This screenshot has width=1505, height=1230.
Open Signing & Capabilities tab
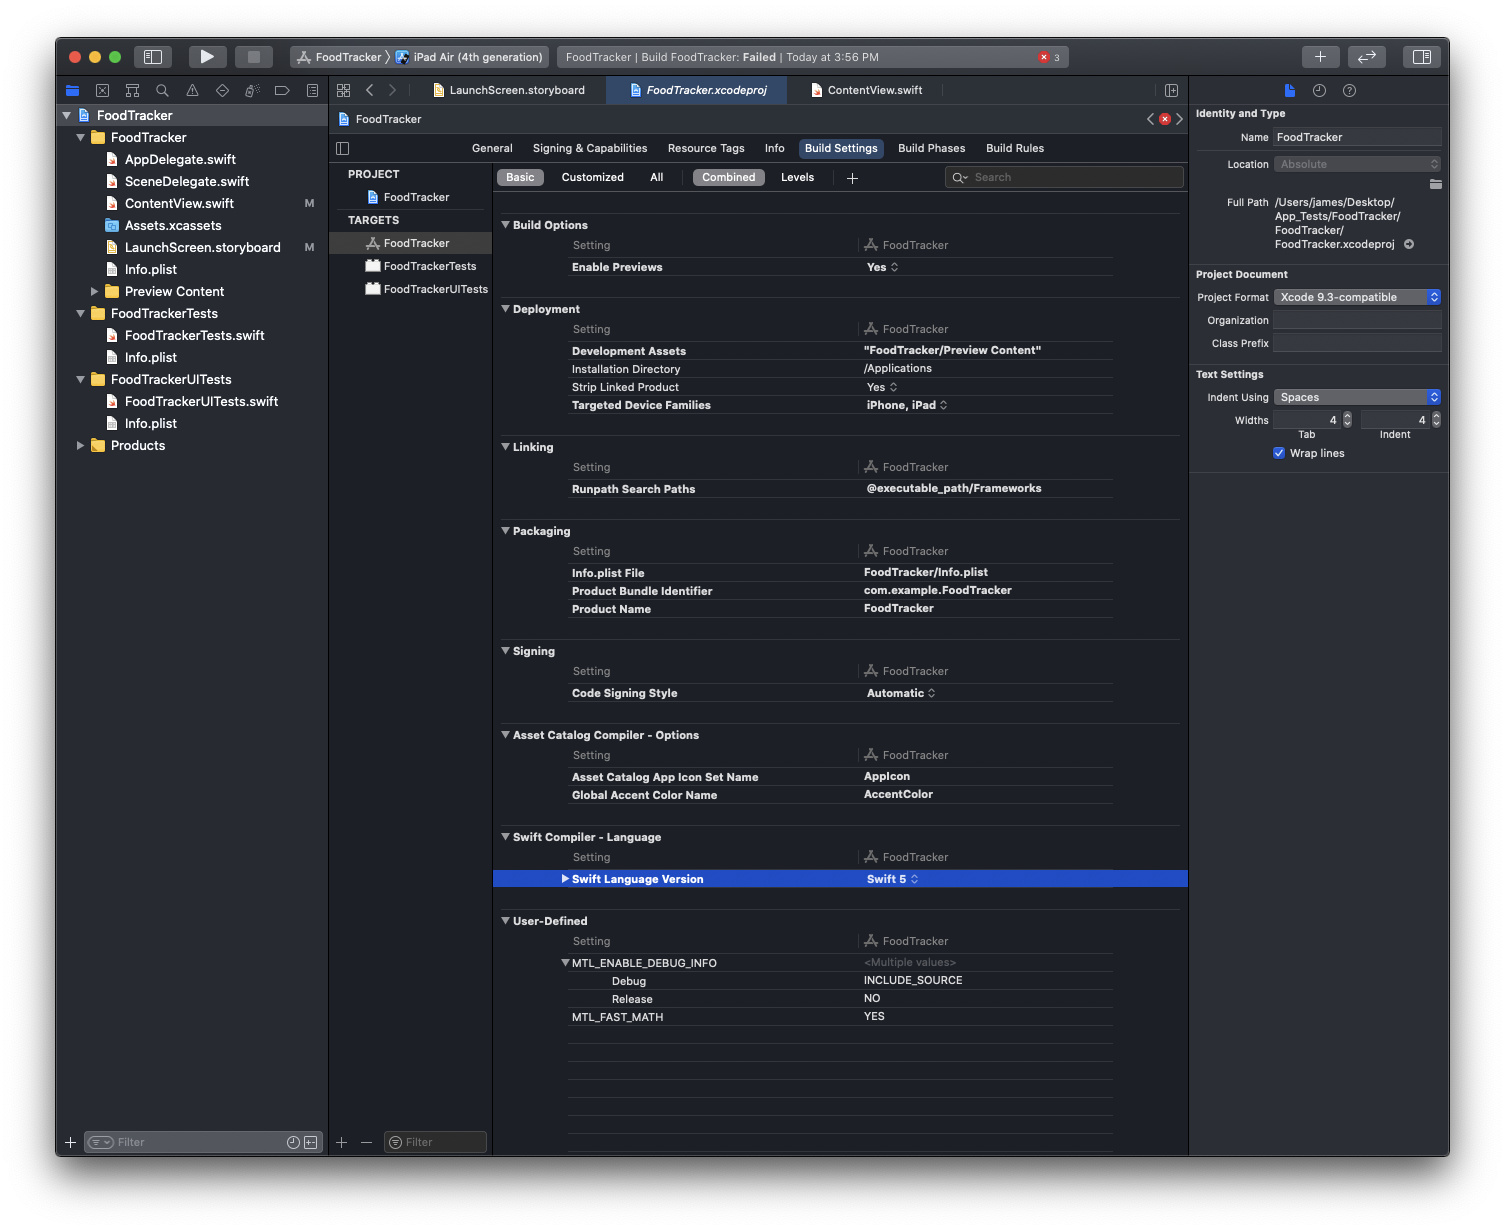[590, 148]
